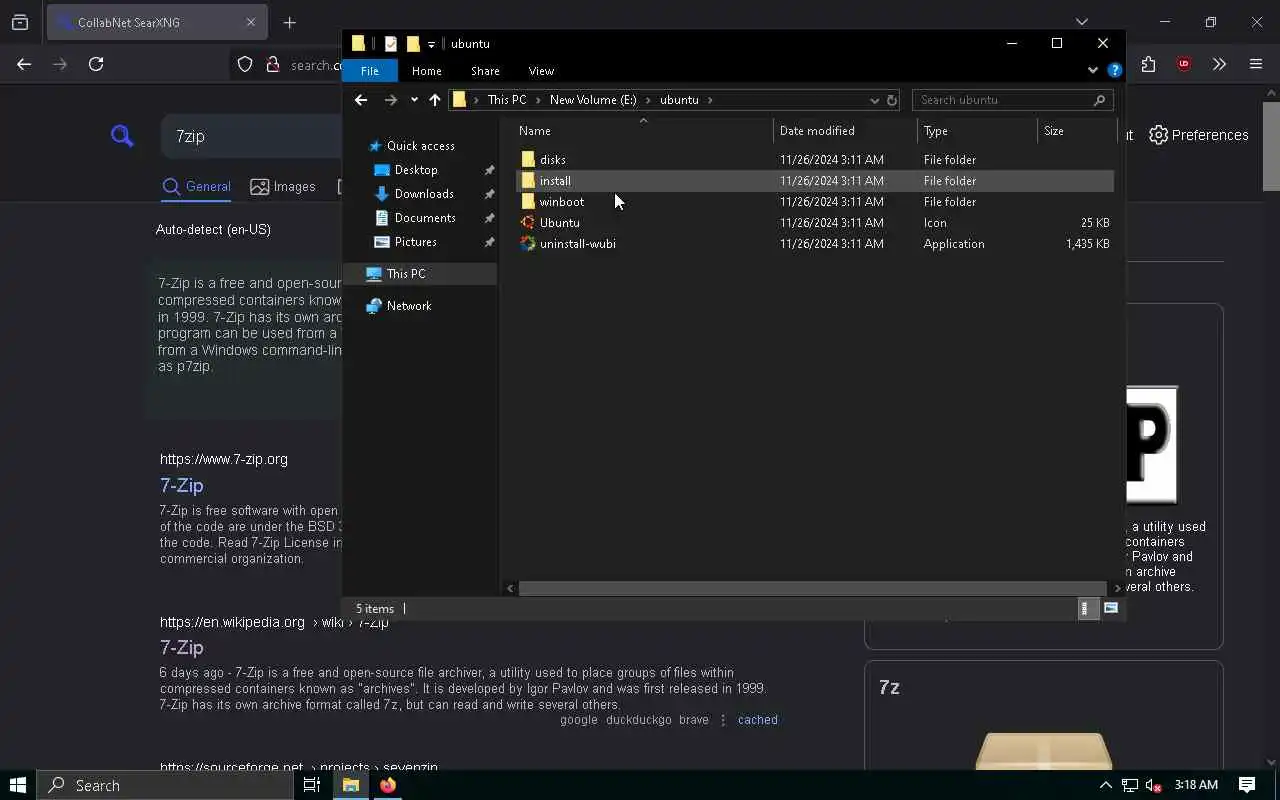Open the View ribbon tab
The height and width of the screenshot is (800, 1280).
541,71
